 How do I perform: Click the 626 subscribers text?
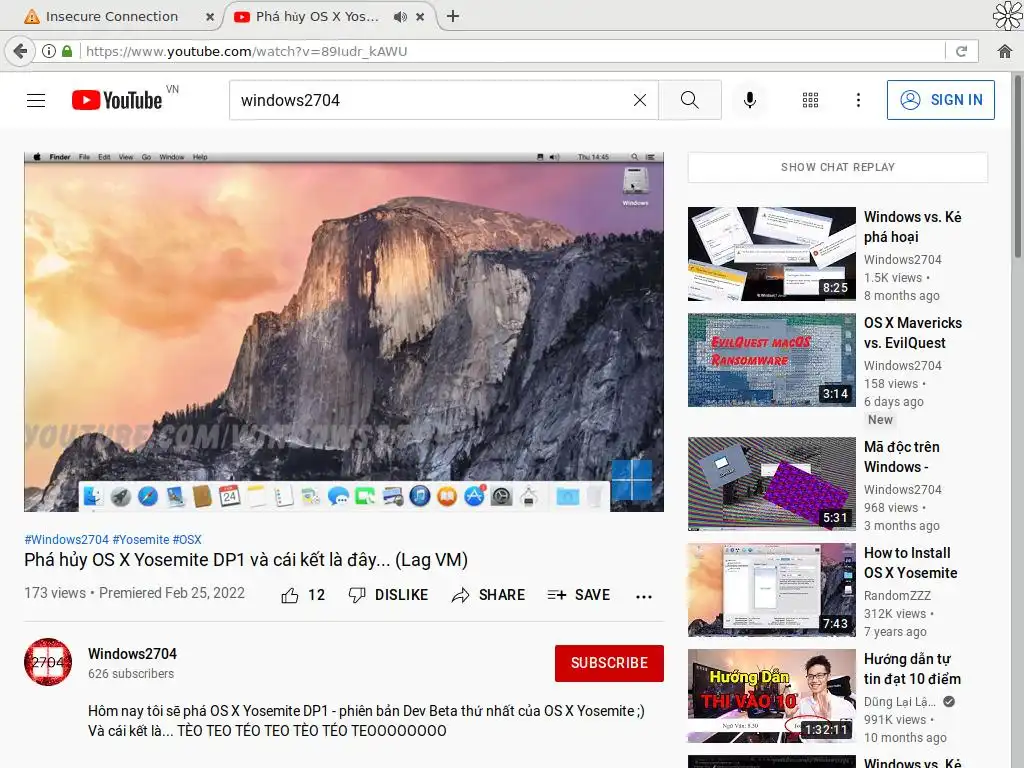(x=131, y=674)
